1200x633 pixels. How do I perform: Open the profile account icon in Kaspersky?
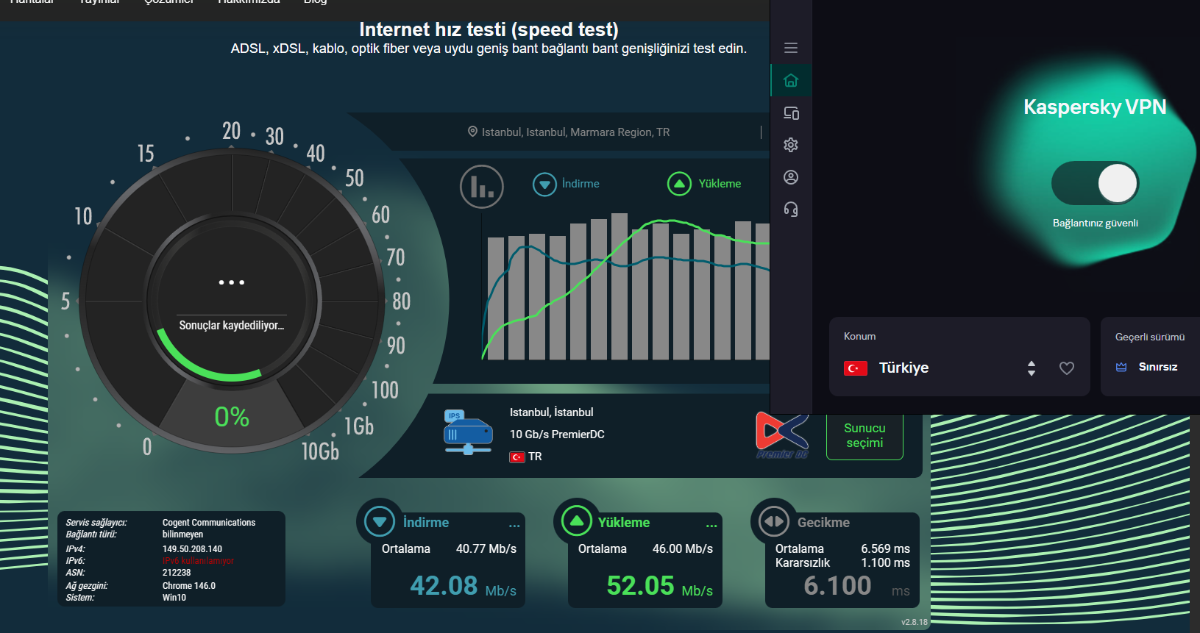pos(791,177)
